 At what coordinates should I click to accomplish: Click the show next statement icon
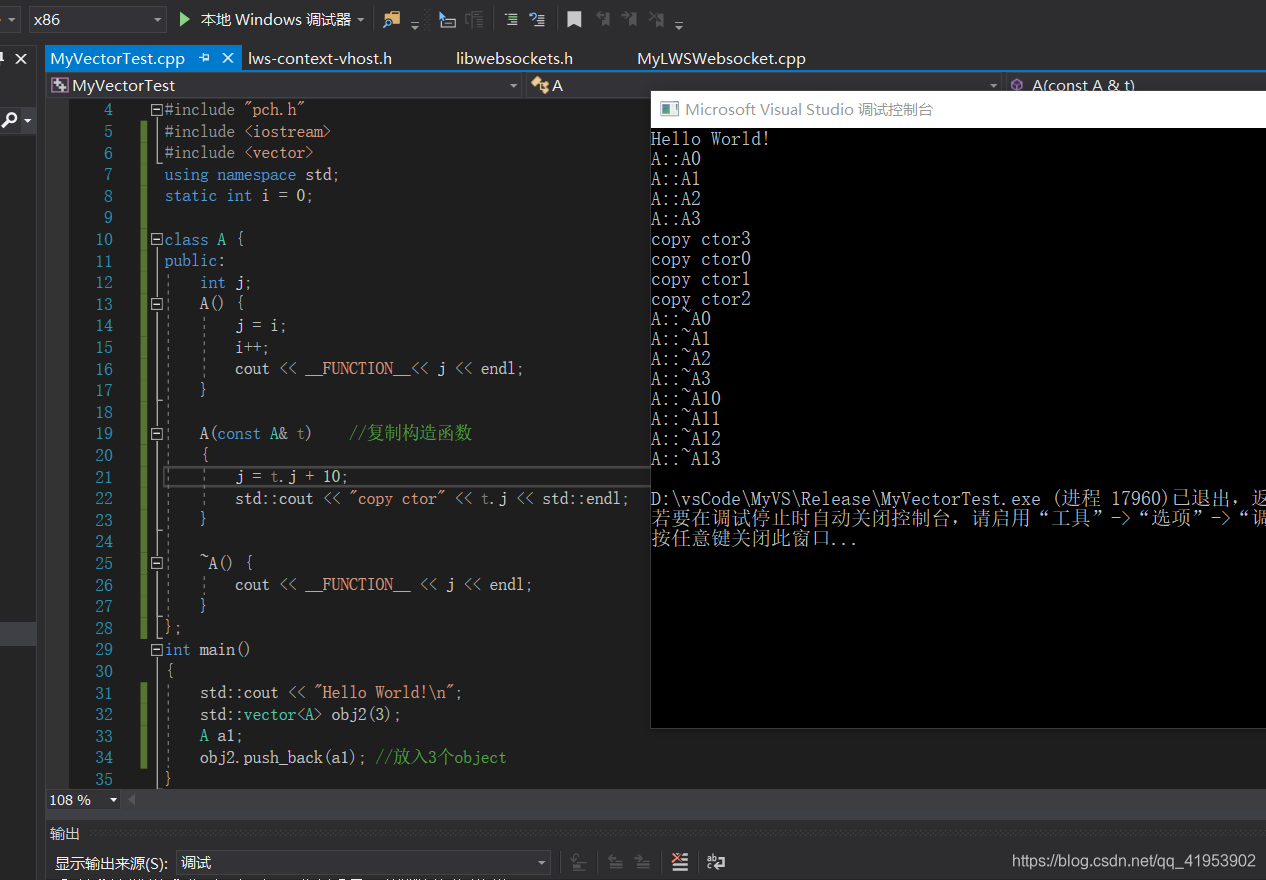pyautogui.click(x=448, y=19)
